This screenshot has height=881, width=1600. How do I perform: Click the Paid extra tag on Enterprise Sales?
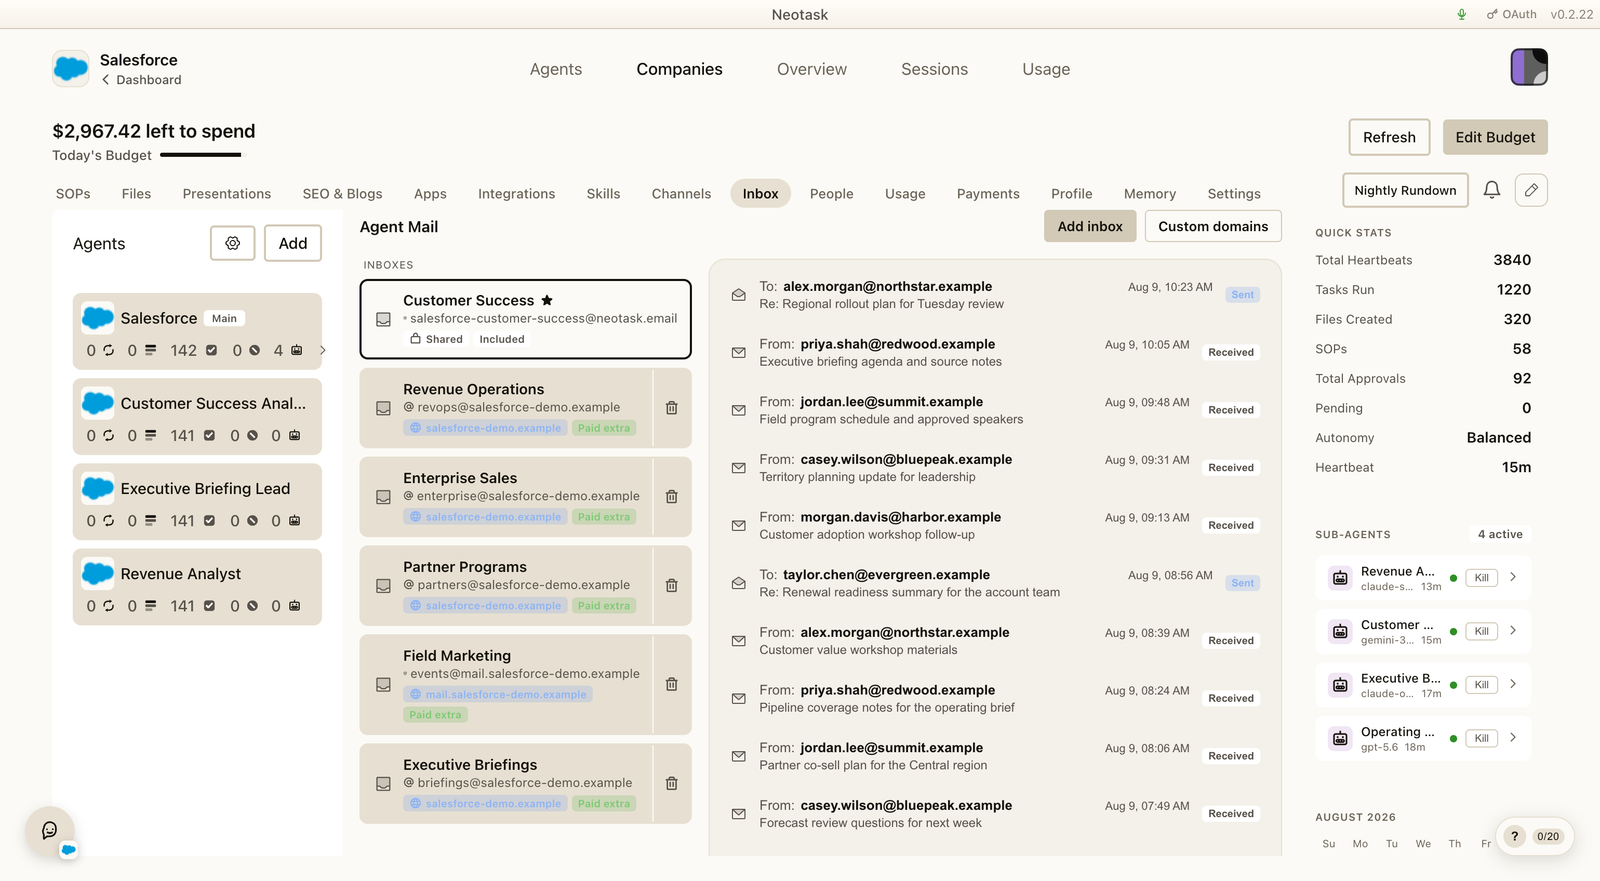[604, 517]
